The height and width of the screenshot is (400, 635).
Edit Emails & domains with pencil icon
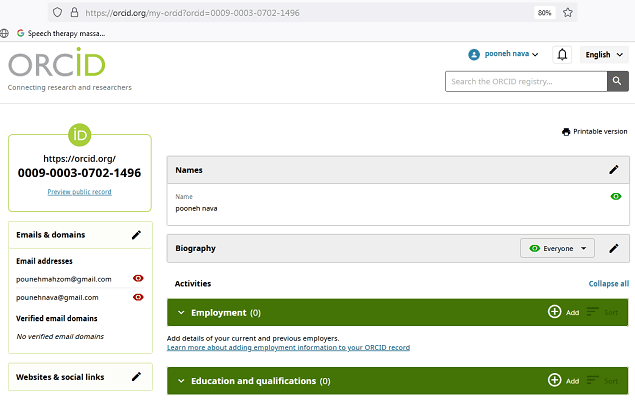coord(136,235)
